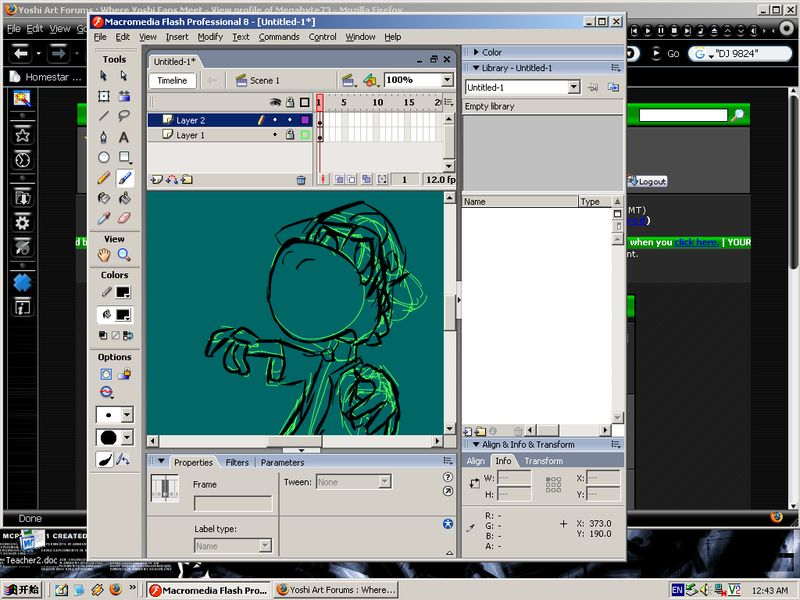Select the Eraser tool
The image size is (800, 600).
(x=123, y=218)
